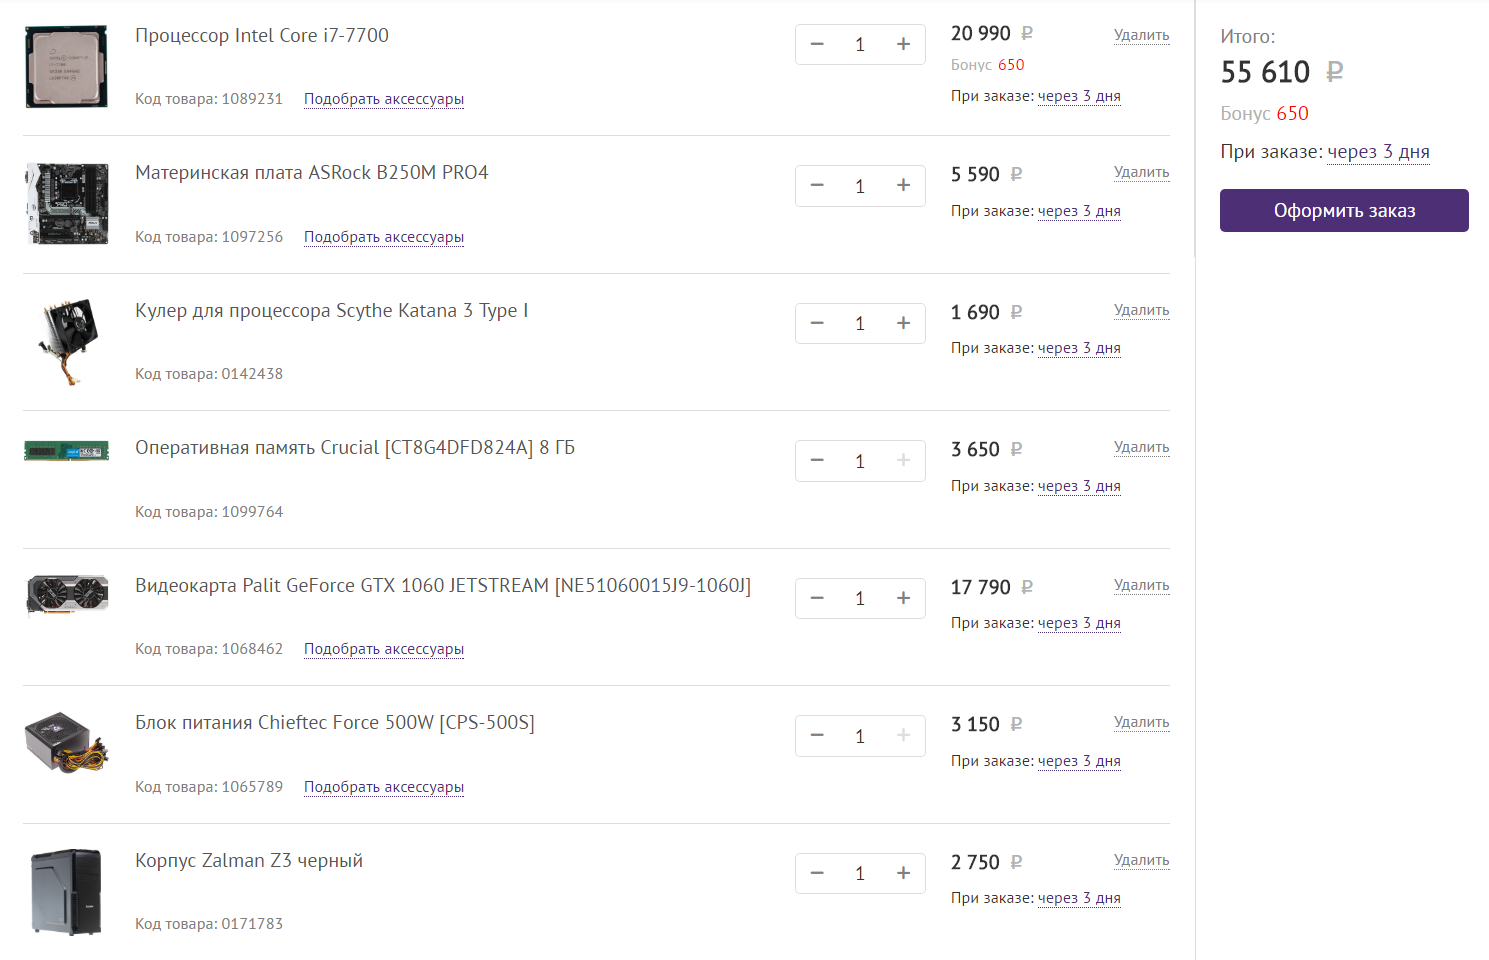
Task: Decrease quantity of ASRock B250M PRO4 motherboard
Action: click(x=817, y=186)
